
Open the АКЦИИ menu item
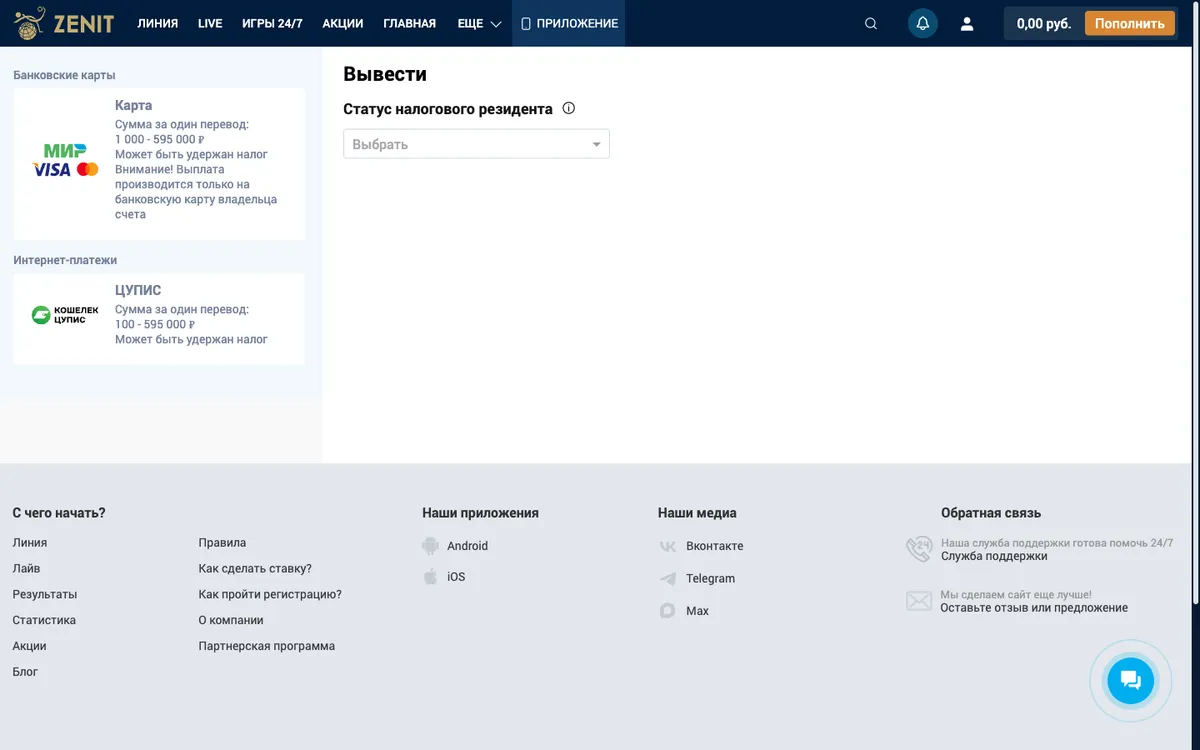point(343,23)
